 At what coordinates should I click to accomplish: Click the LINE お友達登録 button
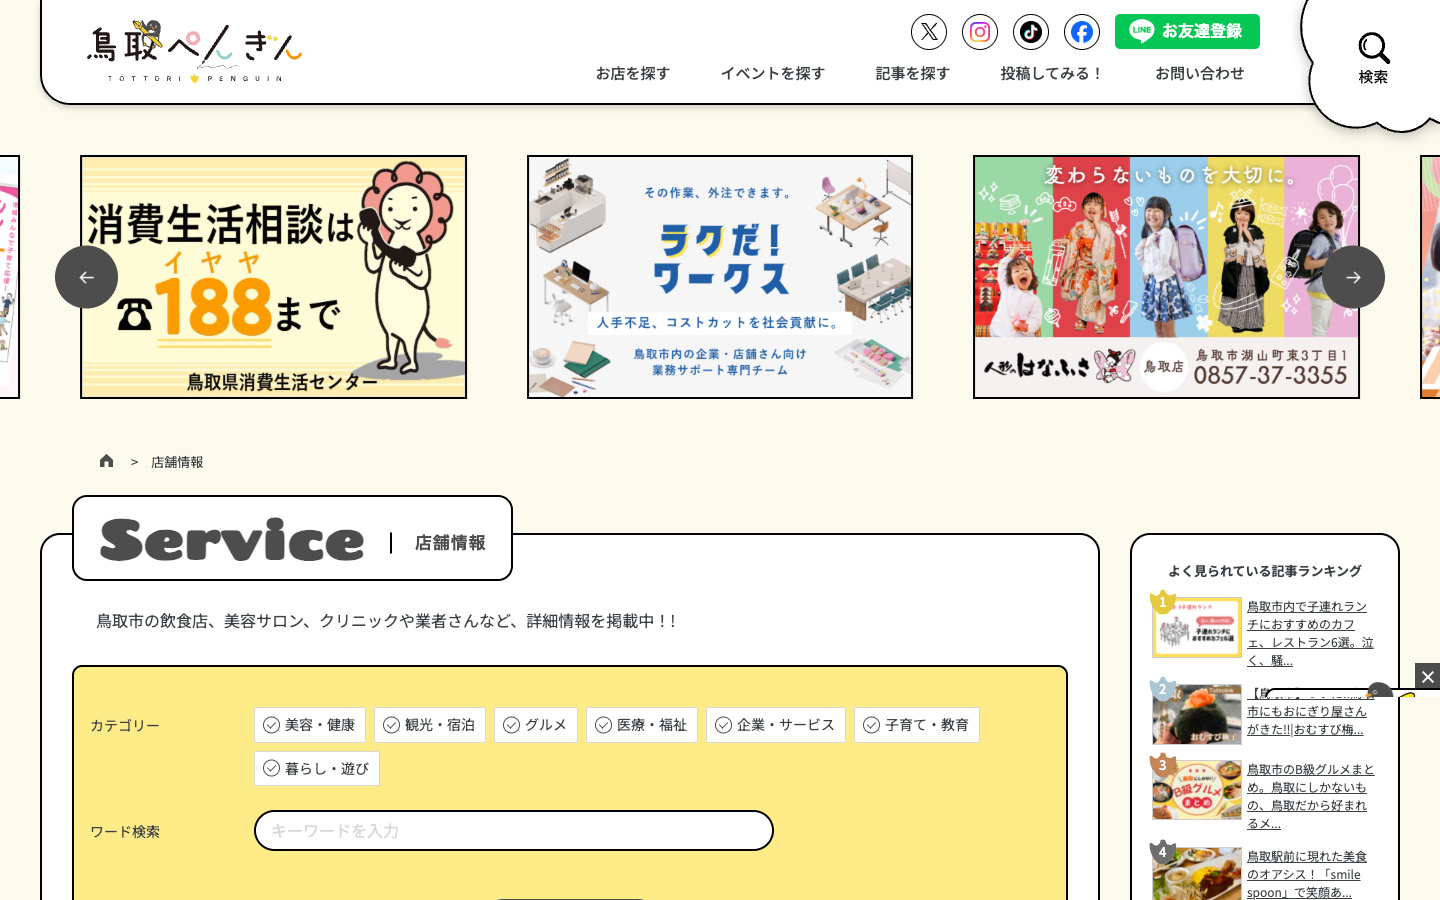tap(1187, 31)
